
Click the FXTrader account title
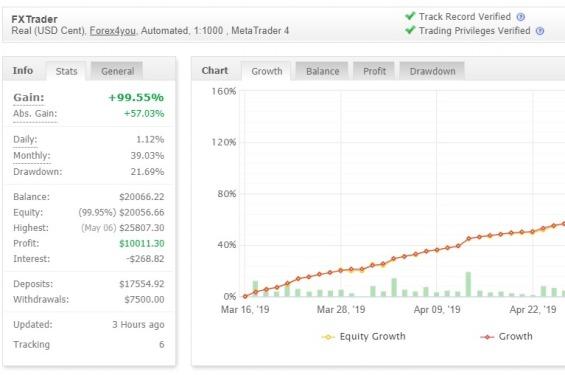tap(35, 19)
